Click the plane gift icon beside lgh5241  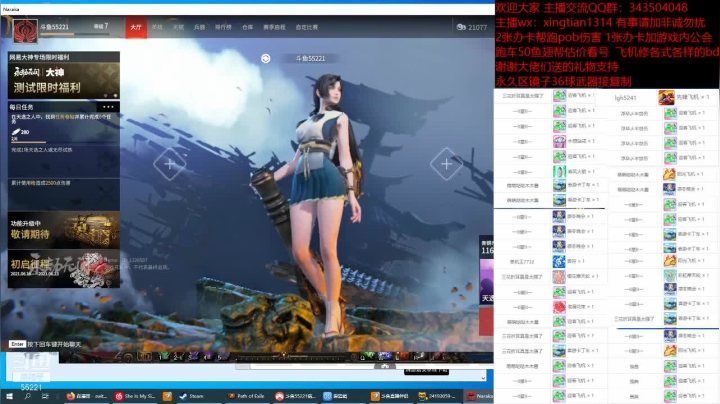coord(666,97)
